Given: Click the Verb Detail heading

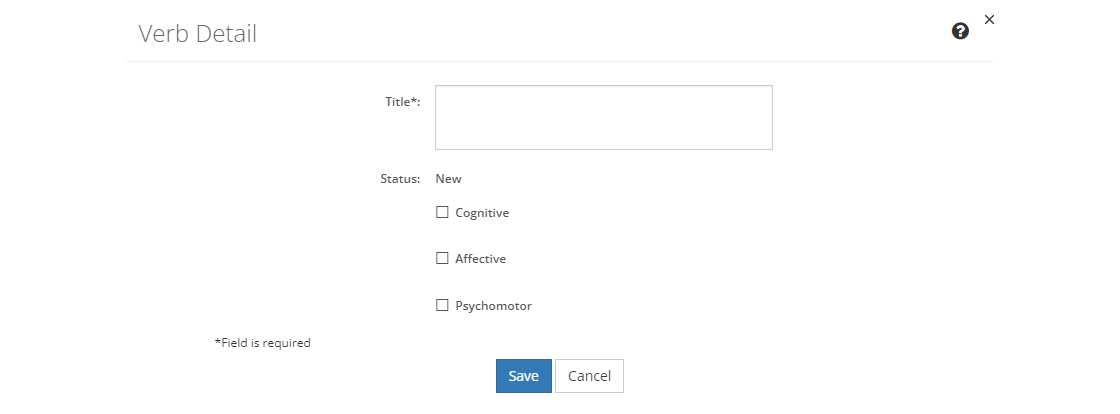Looking at the screenshot, I should pos(197,34).
